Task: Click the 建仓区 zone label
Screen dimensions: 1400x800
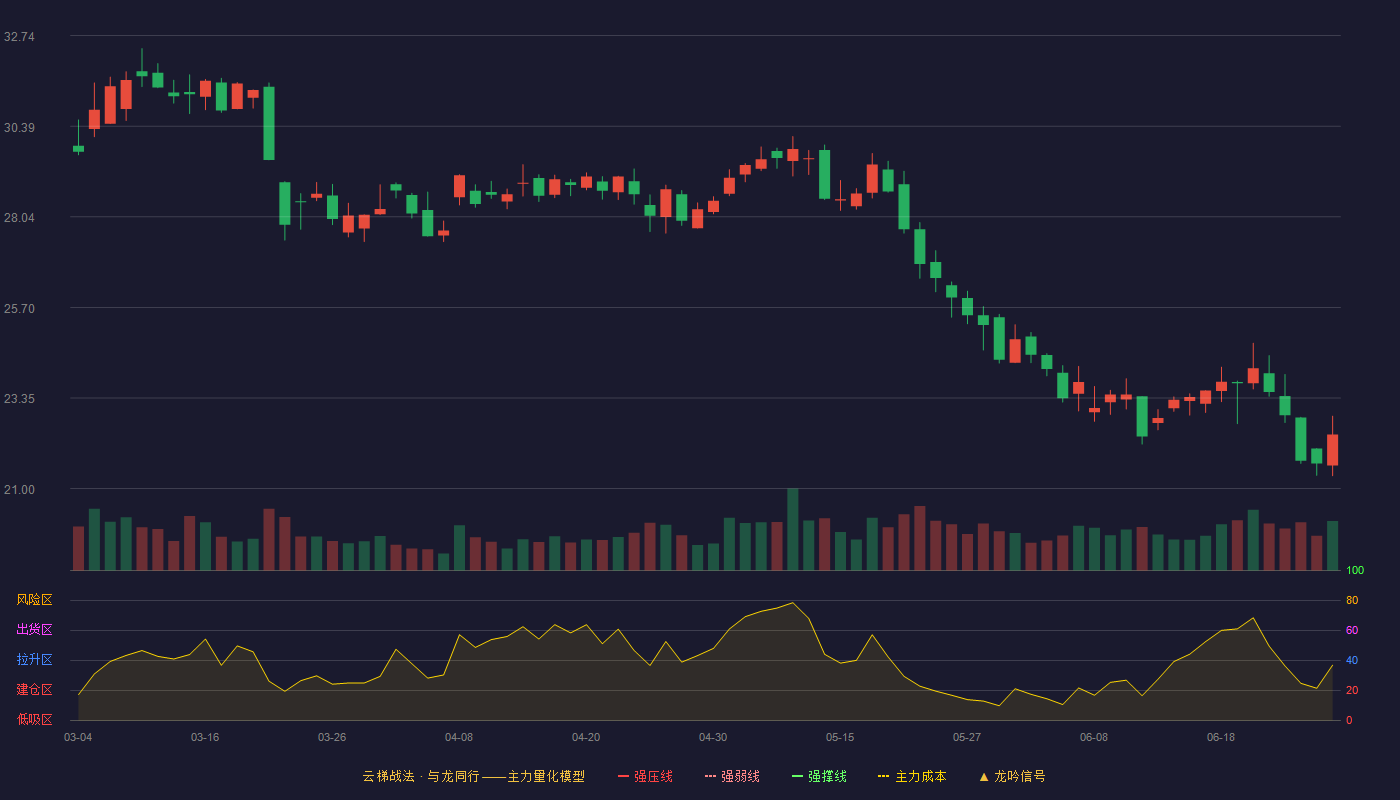Action: (34, 690)
